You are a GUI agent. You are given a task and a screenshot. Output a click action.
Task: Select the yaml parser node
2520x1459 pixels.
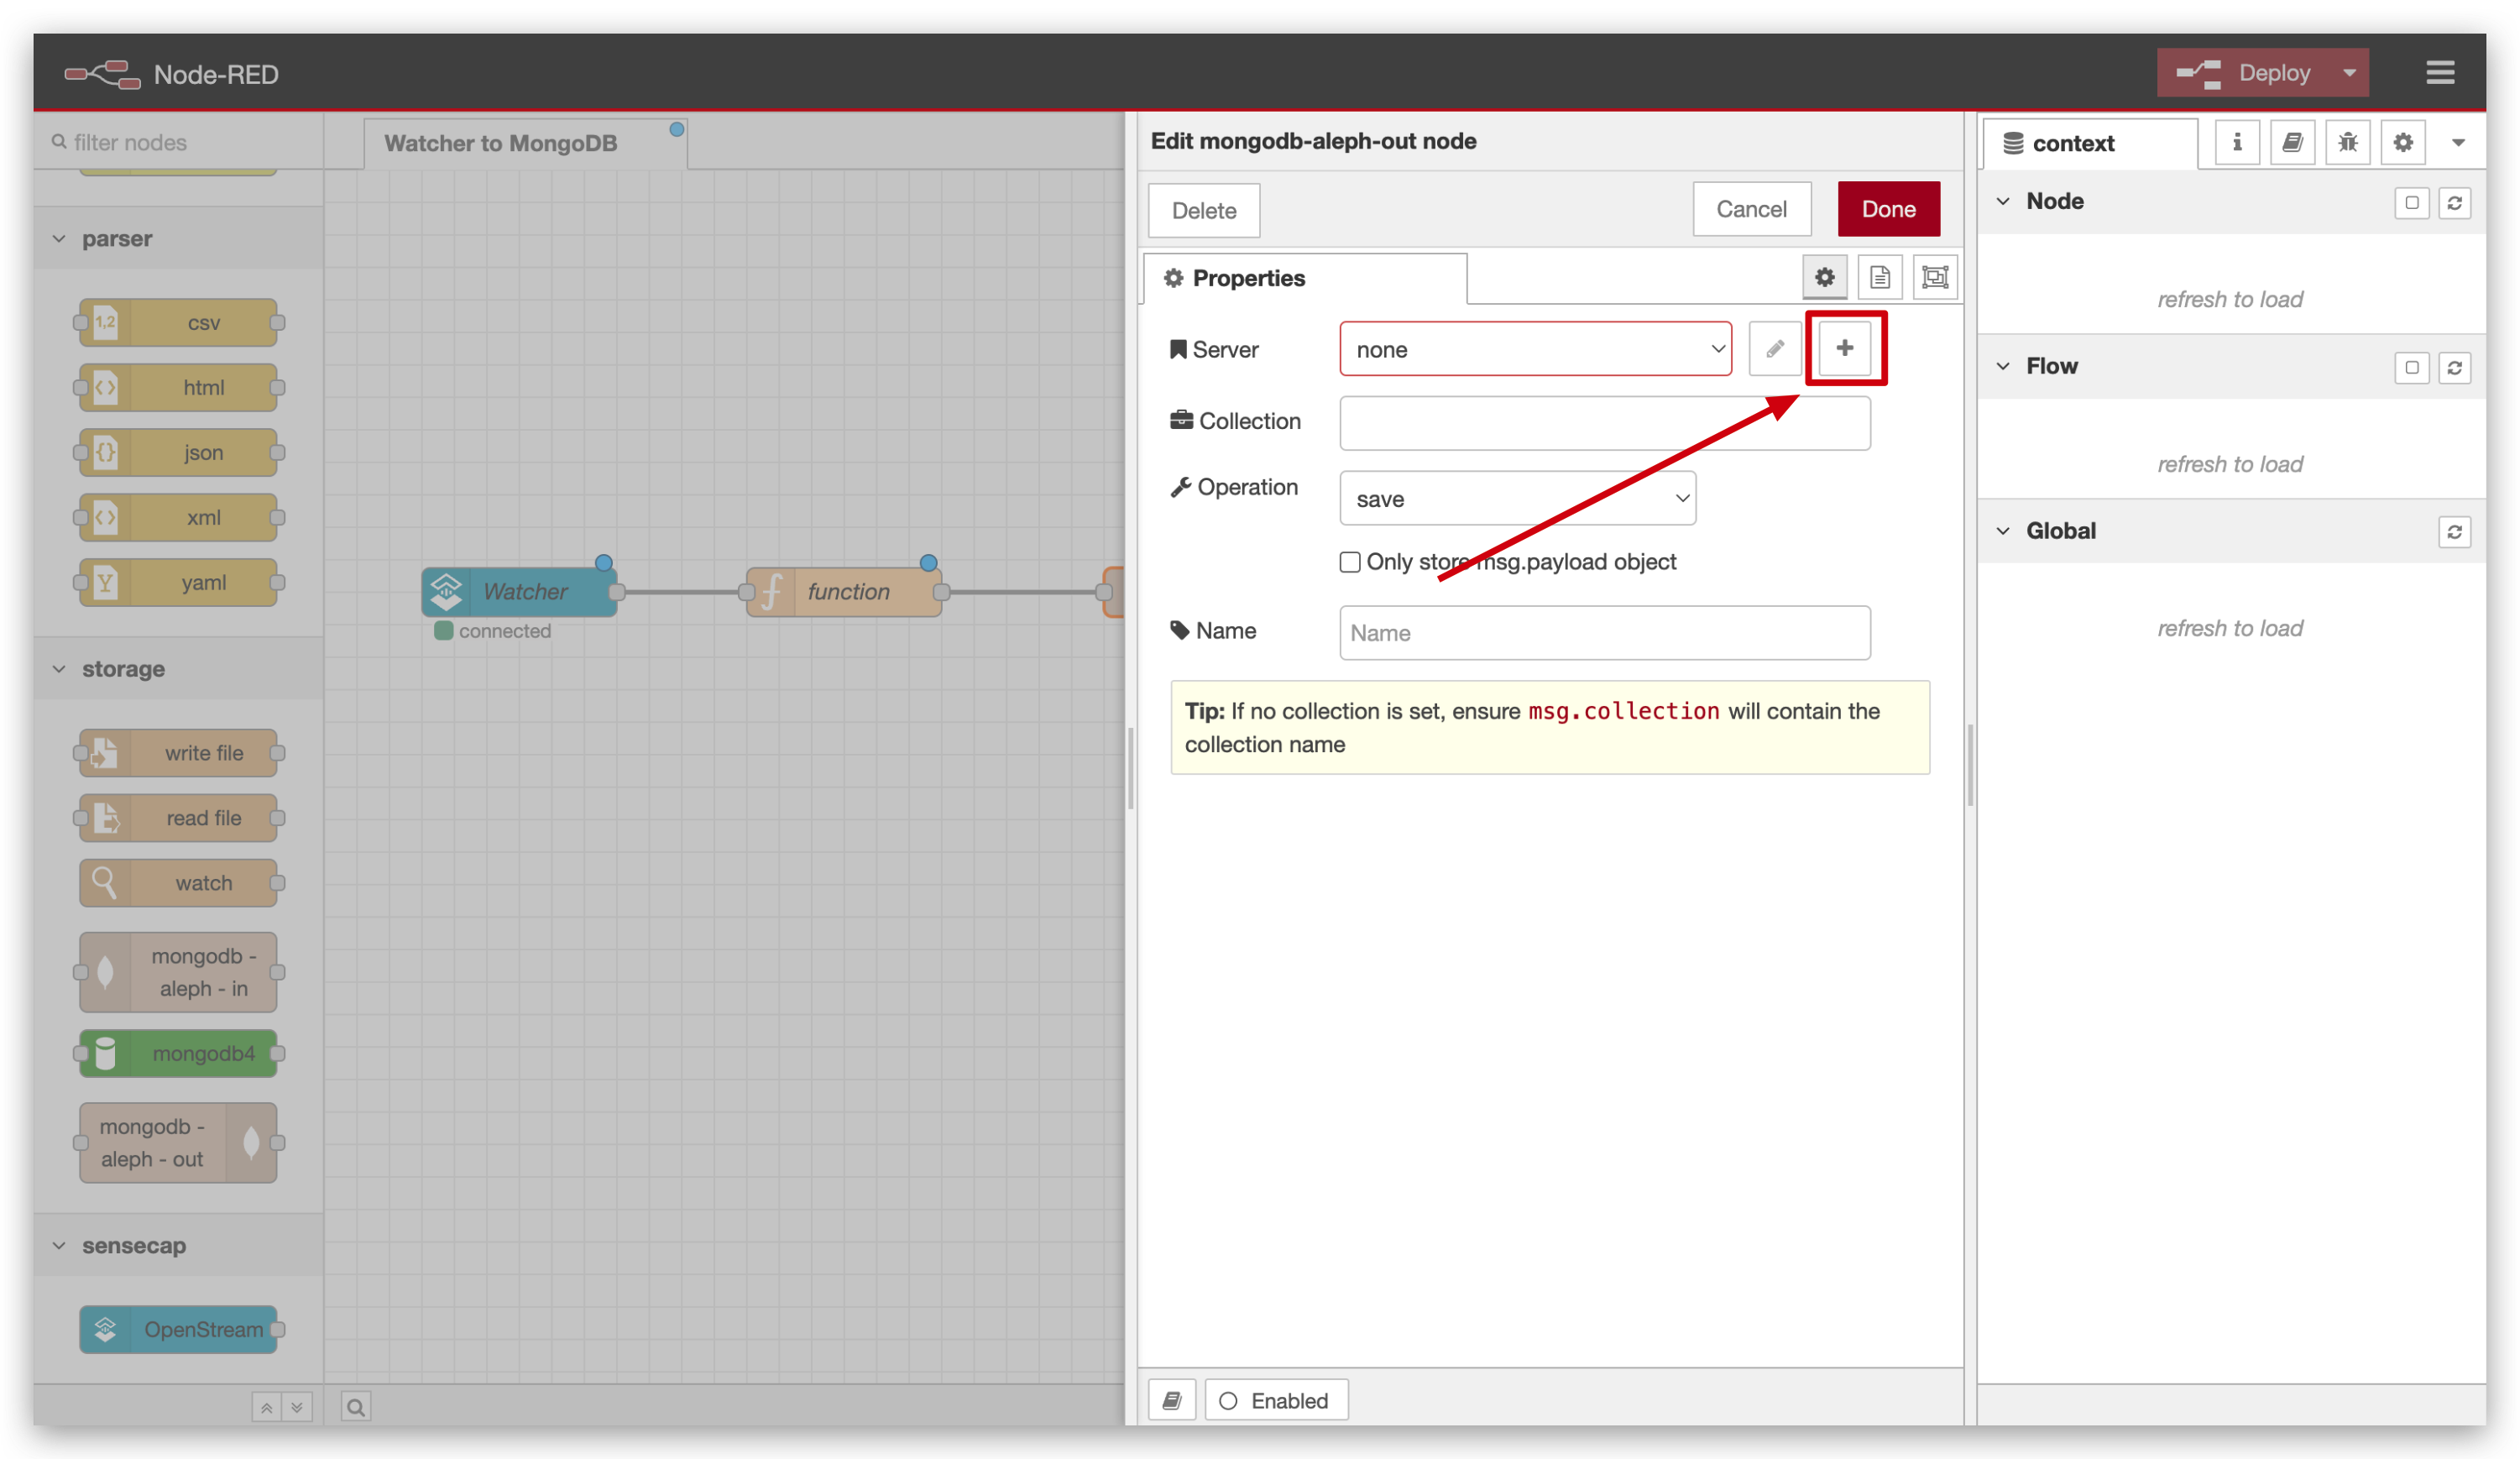pos(178,583)
